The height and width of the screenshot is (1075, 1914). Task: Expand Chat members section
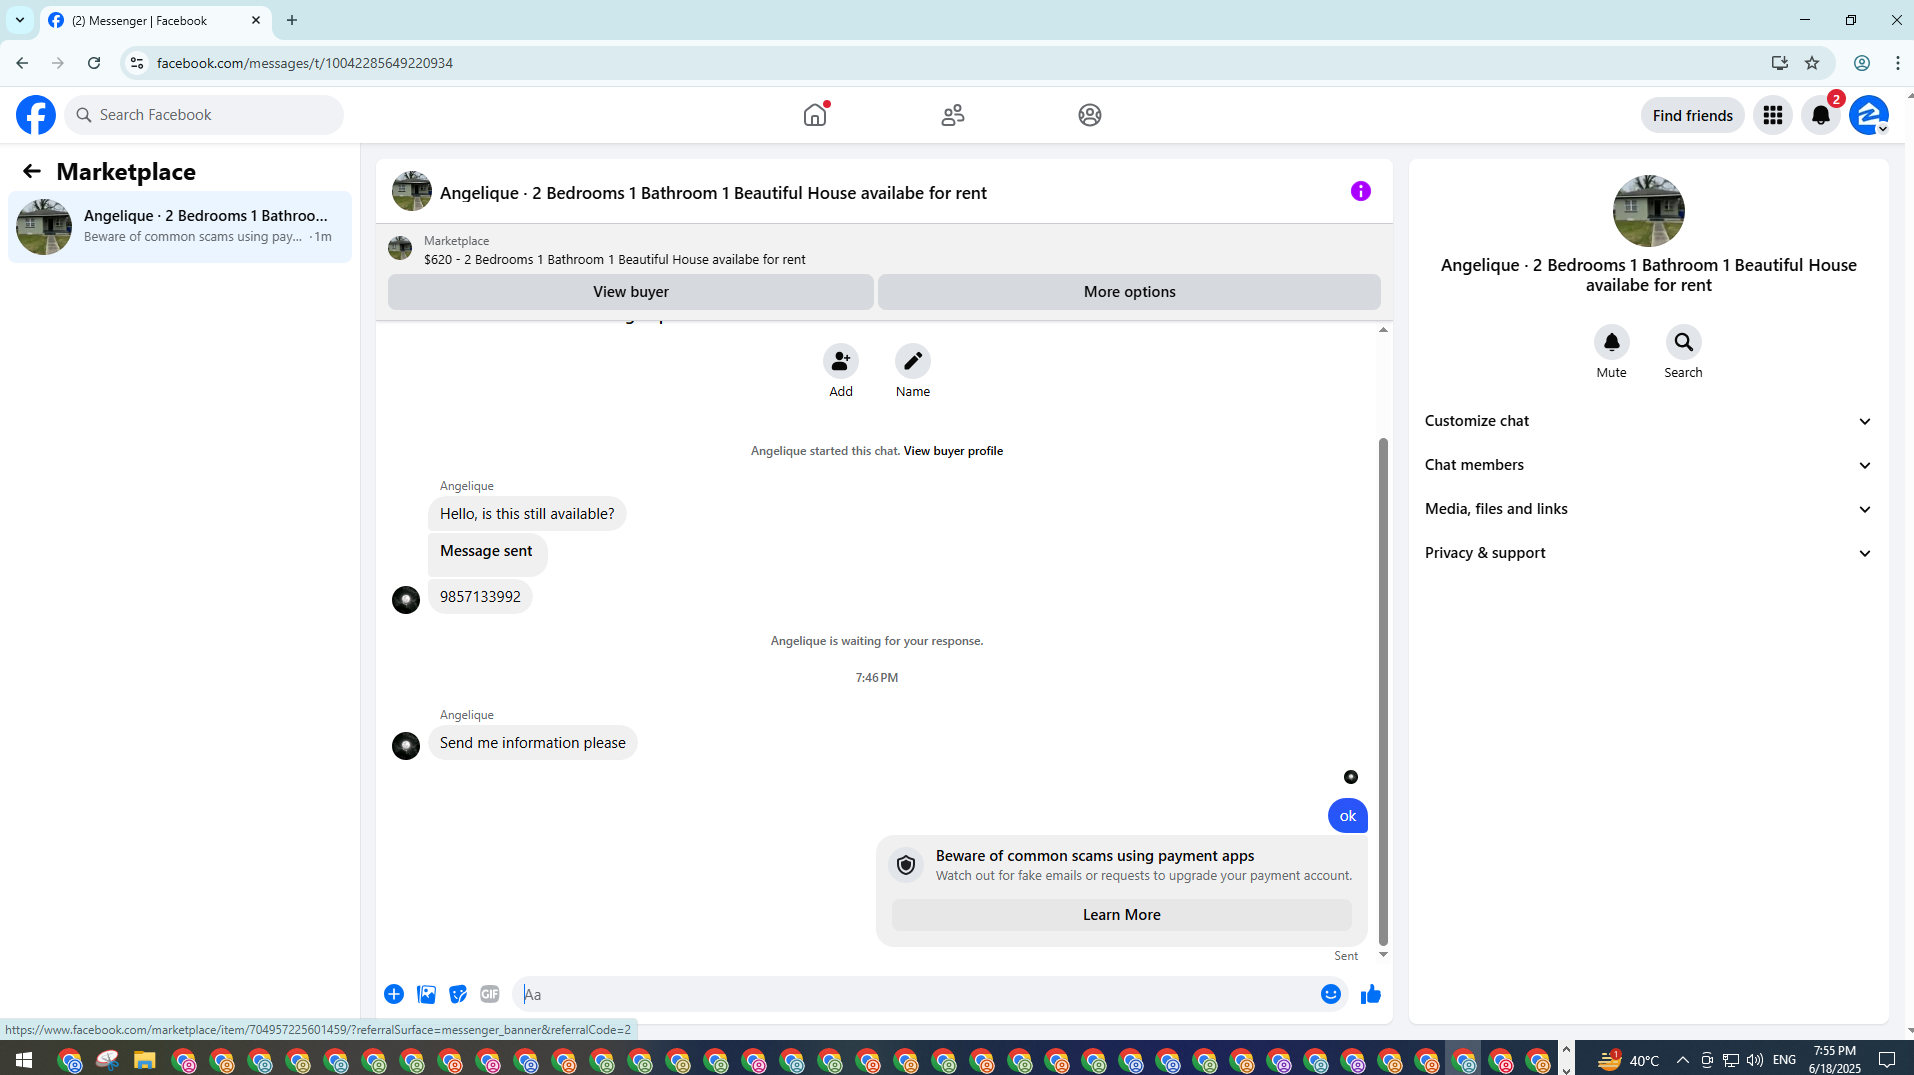click(x=1648, y=465)
